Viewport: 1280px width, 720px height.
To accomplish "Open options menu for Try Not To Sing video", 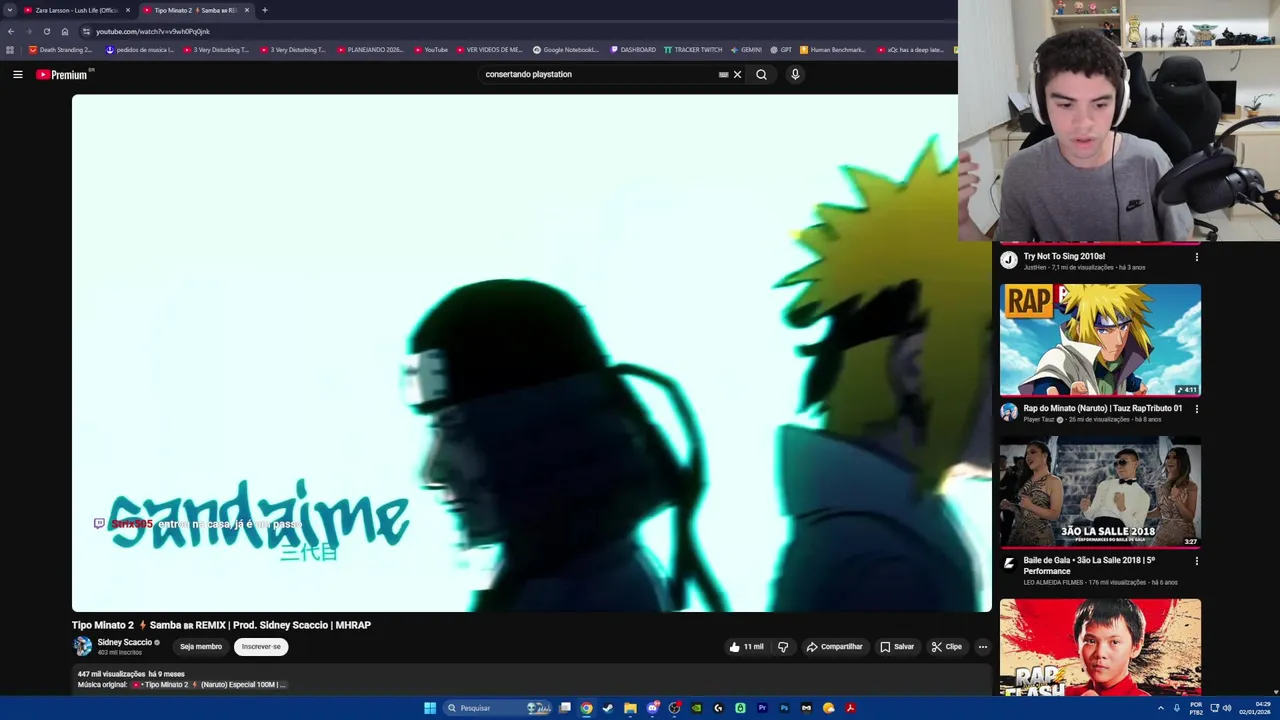I will click(x=1196, y=257).
